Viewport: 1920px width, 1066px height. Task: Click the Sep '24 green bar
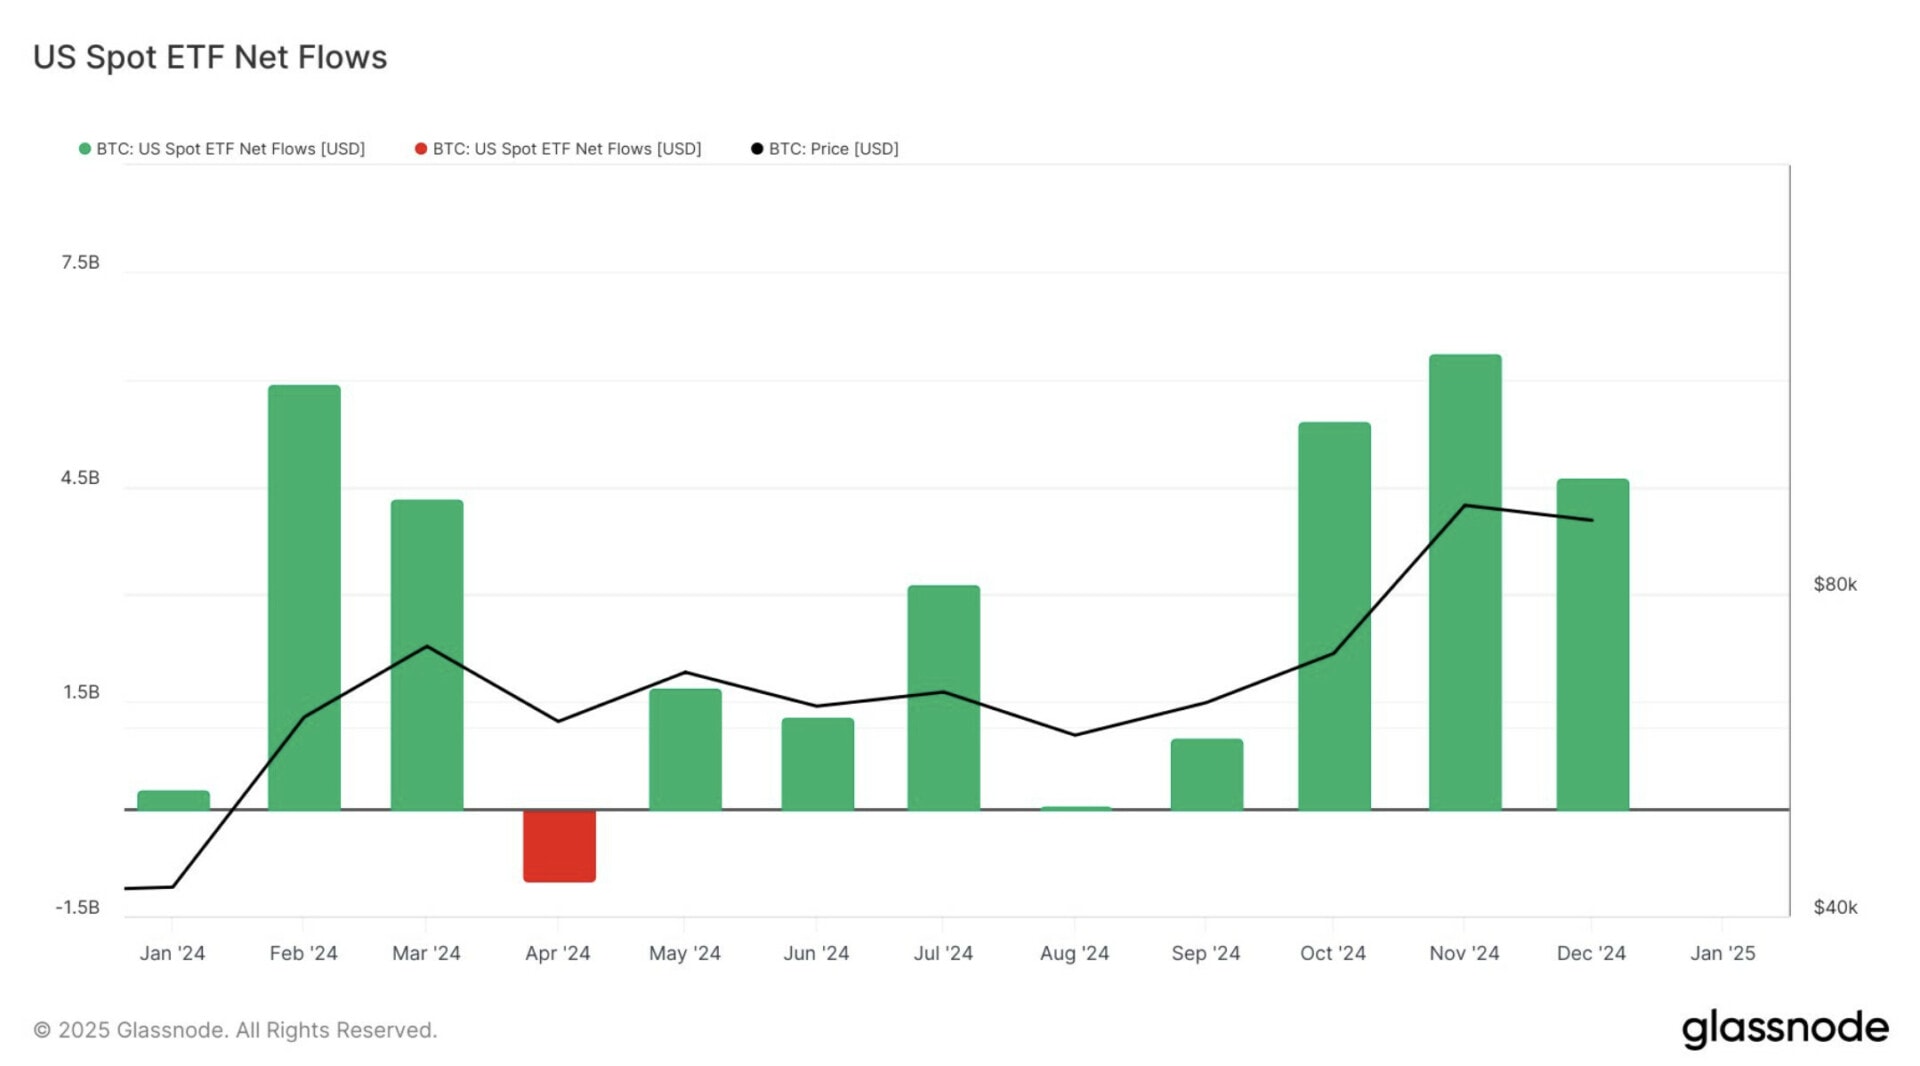(x=1206, y=774)
